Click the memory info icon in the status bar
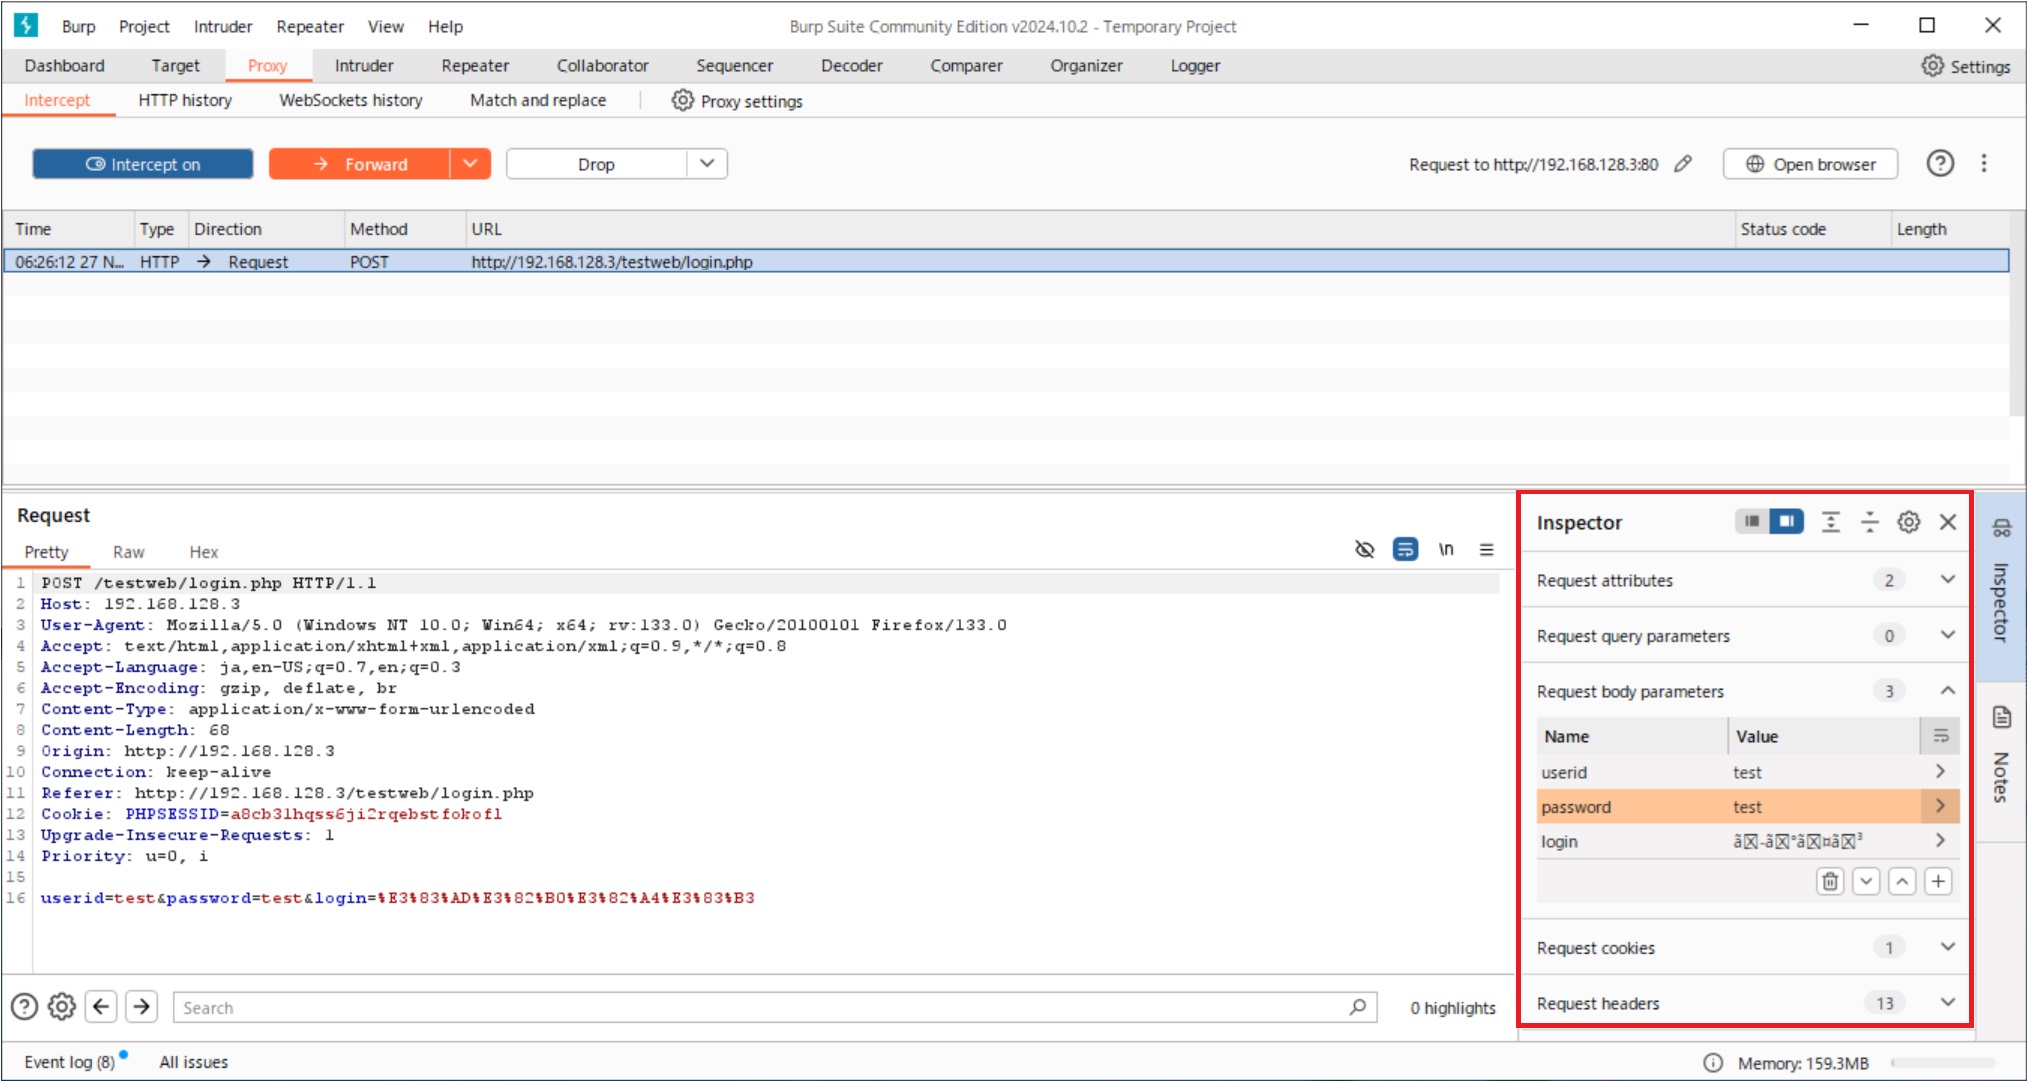 coord(1713,1062)
